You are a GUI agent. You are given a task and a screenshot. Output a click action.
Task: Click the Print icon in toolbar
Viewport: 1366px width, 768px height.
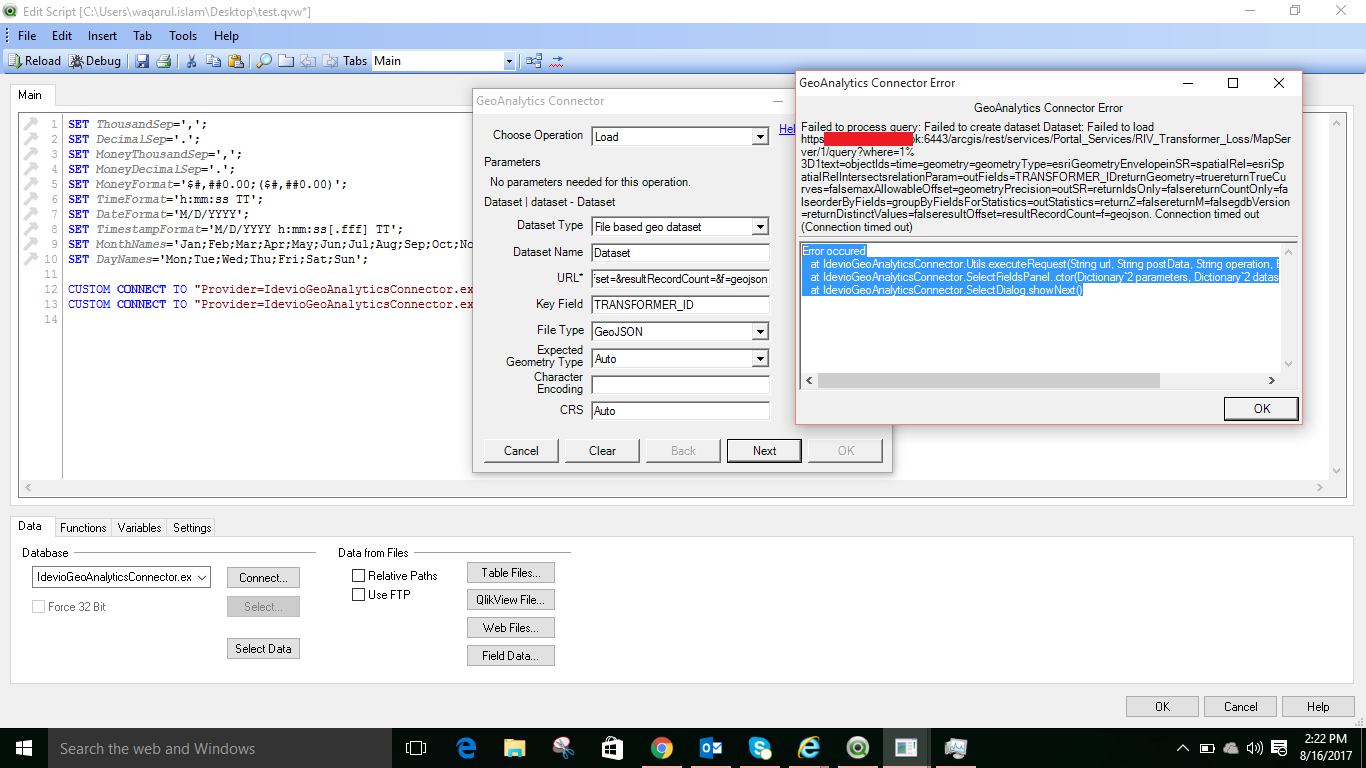point(163,61)
